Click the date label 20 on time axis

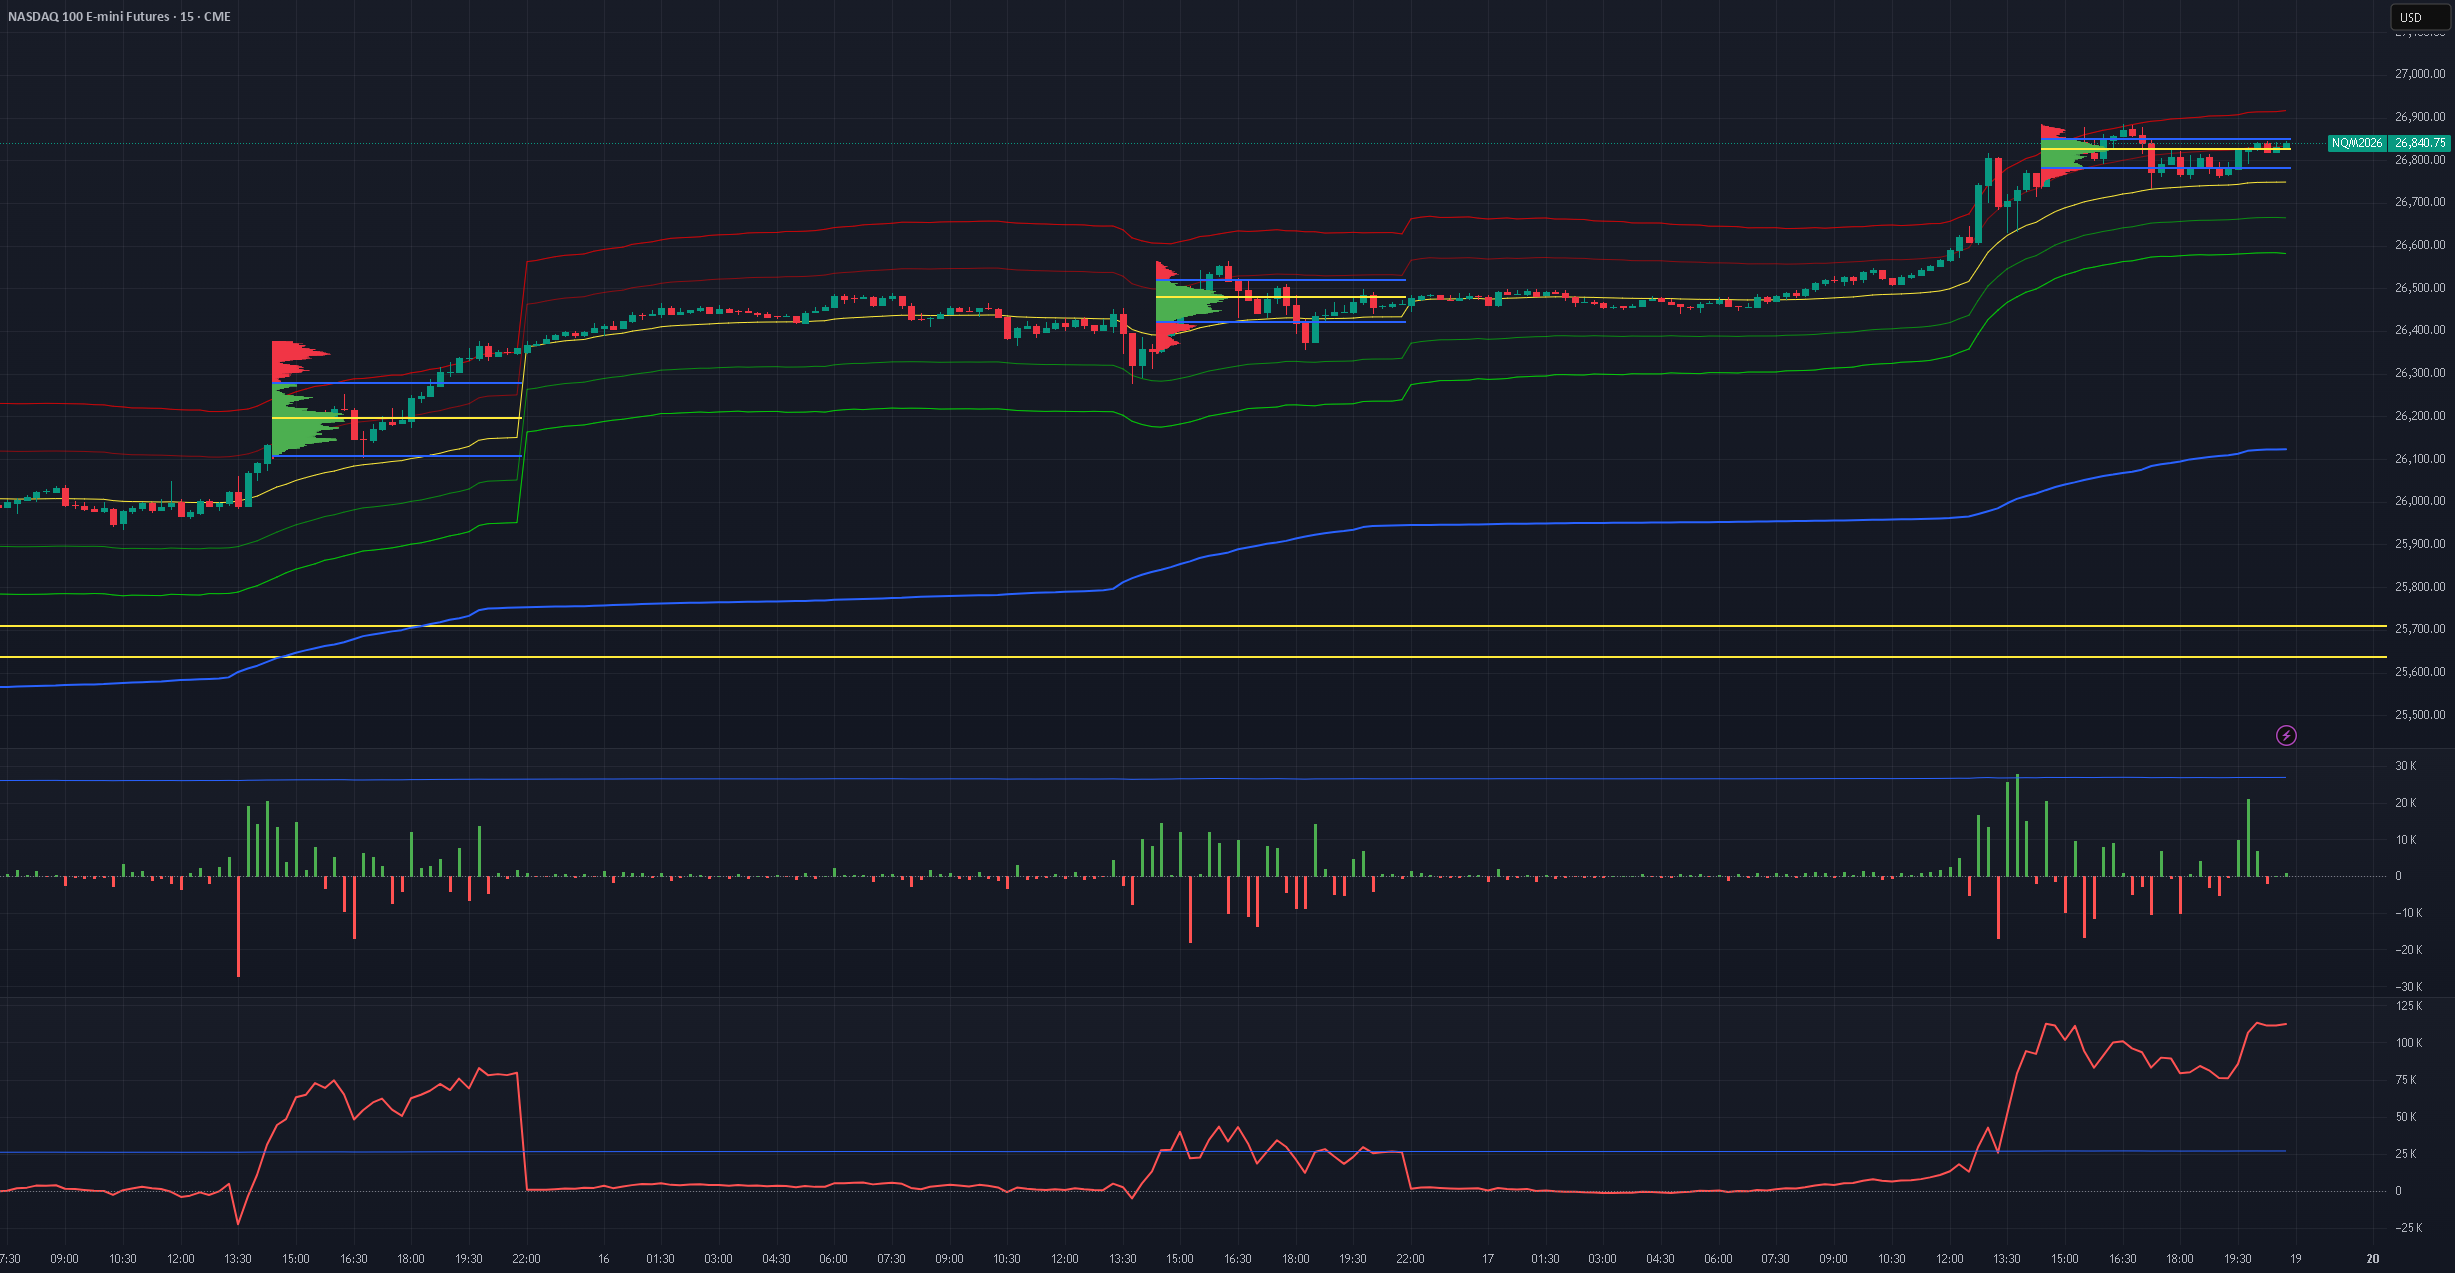click(x=2373, y=1259)
